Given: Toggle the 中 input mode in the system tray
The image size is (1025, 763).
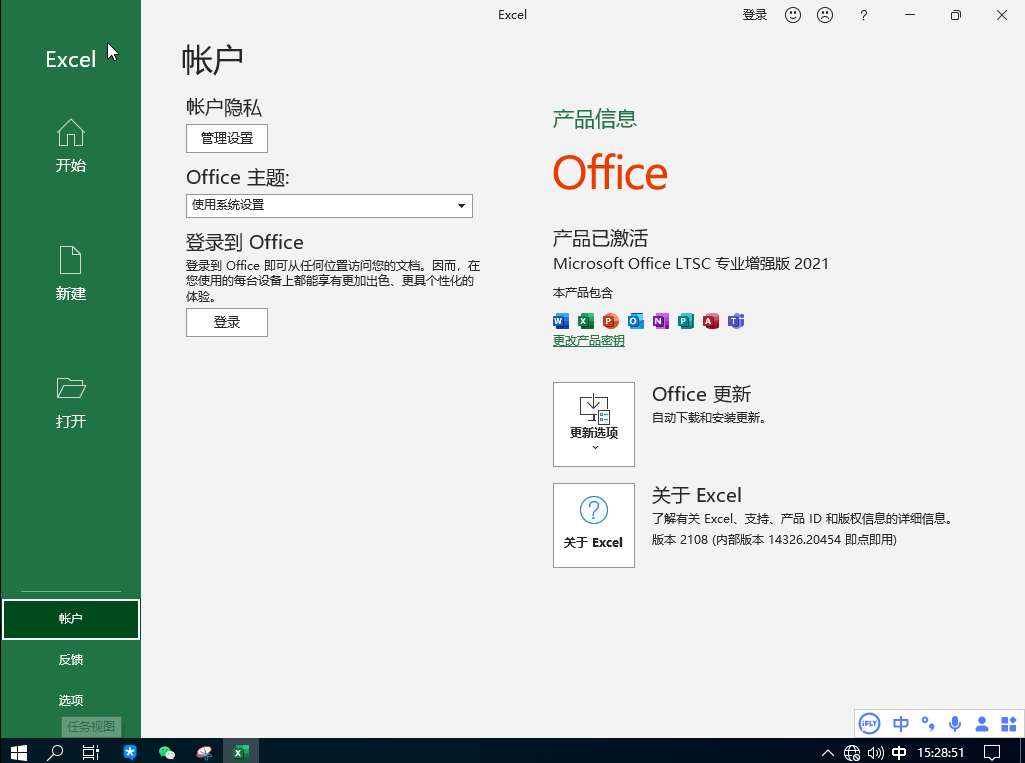Looking at the screenshot, I should [899, 753].
